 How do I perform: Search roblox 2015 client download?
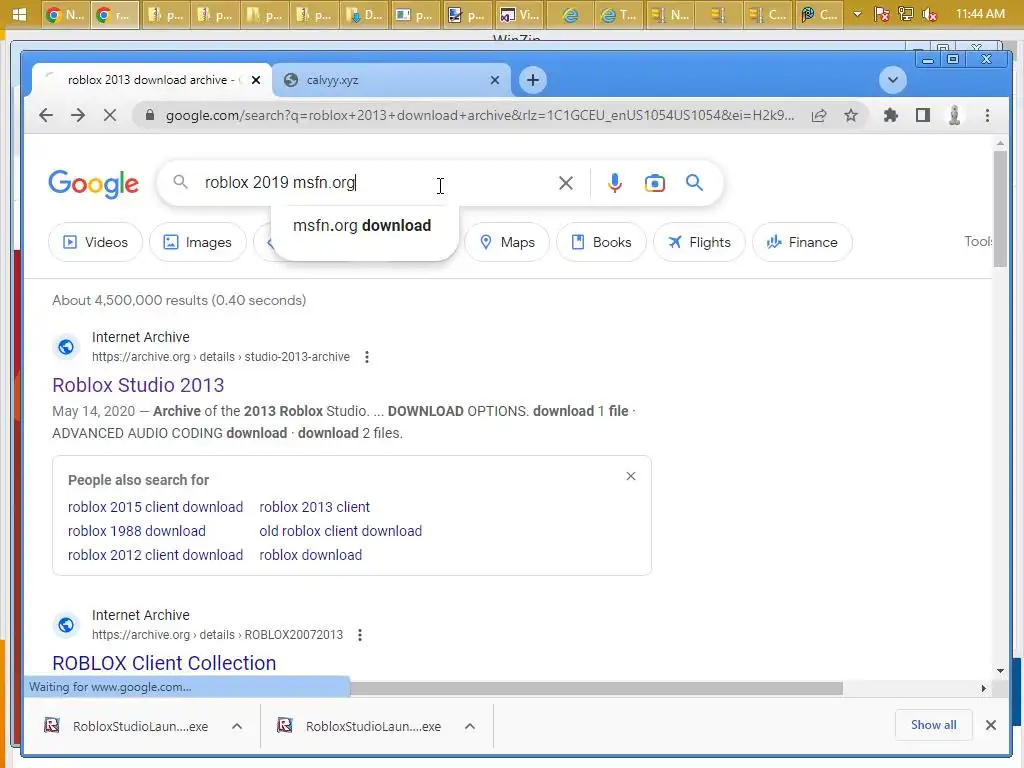point(155,507)
